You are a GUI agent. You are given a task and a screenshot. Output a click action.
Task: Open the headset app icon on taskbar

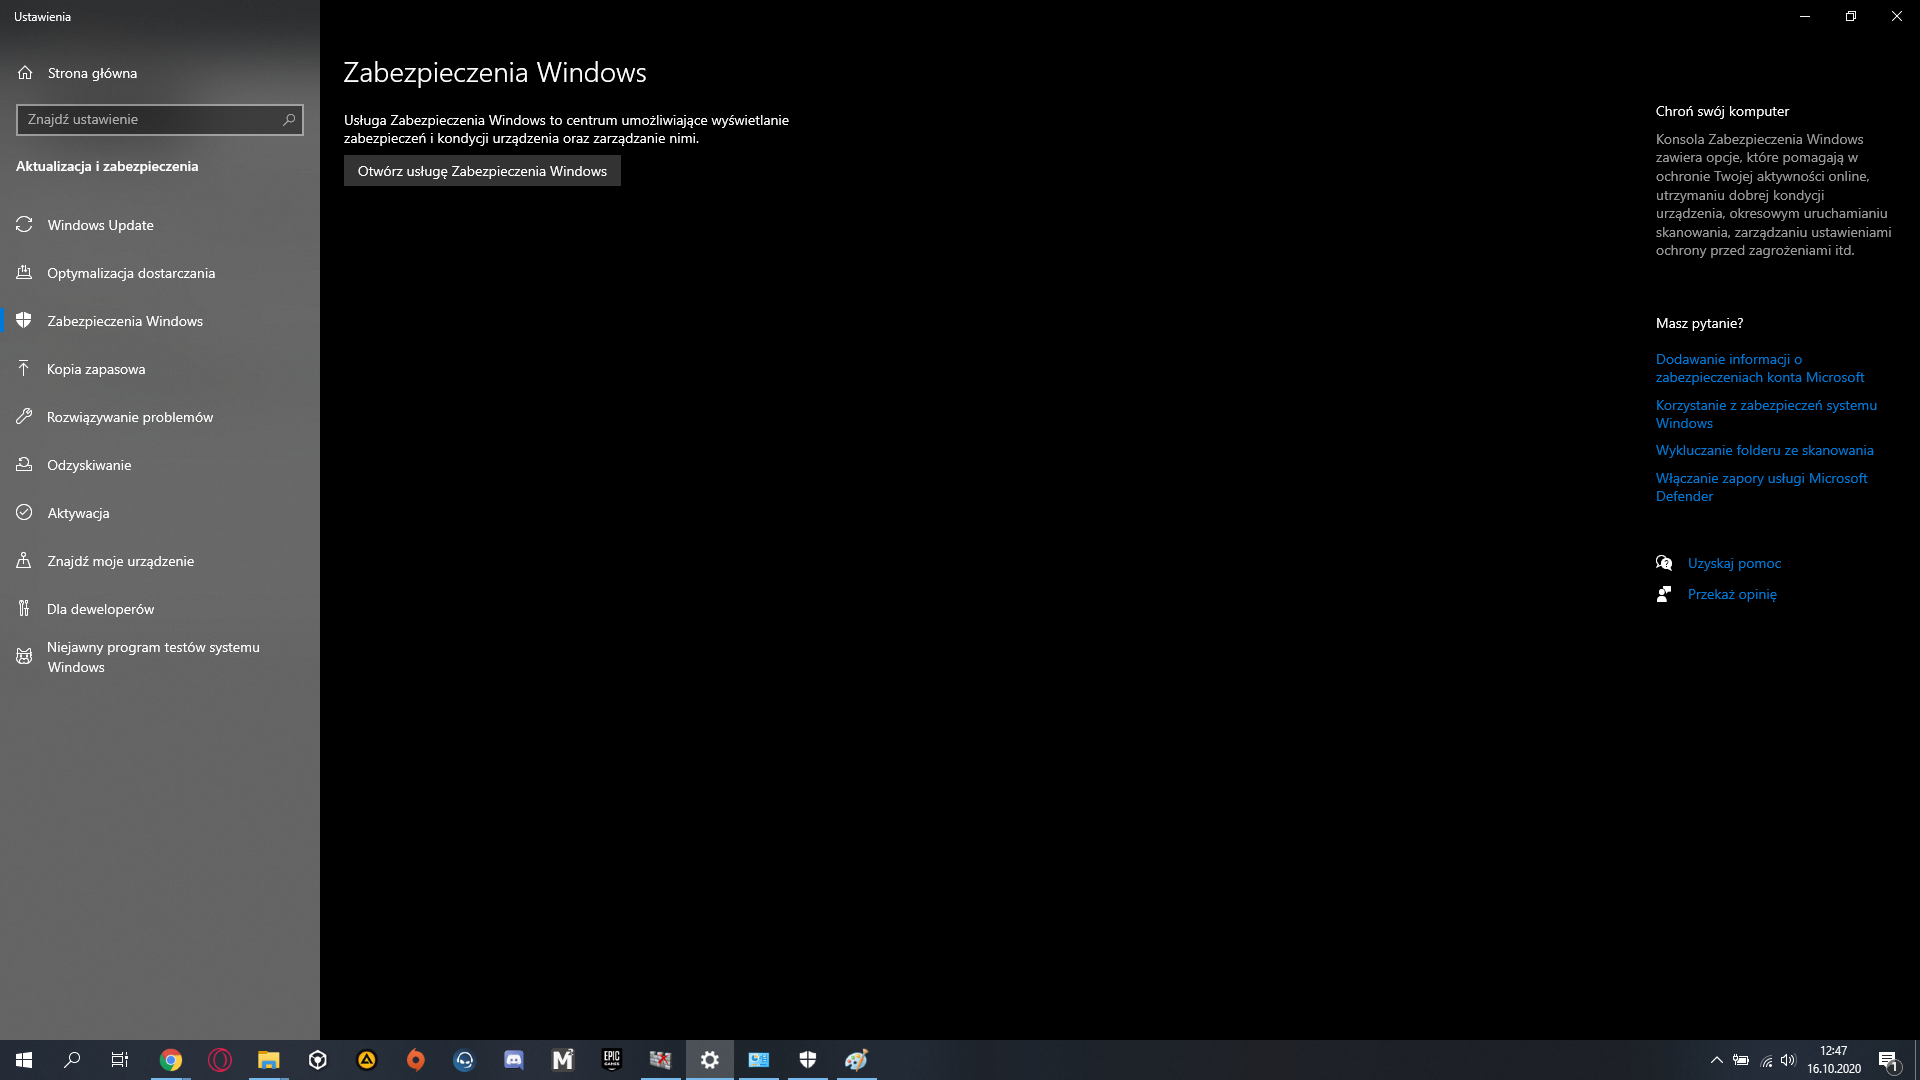click(464, 1060)
